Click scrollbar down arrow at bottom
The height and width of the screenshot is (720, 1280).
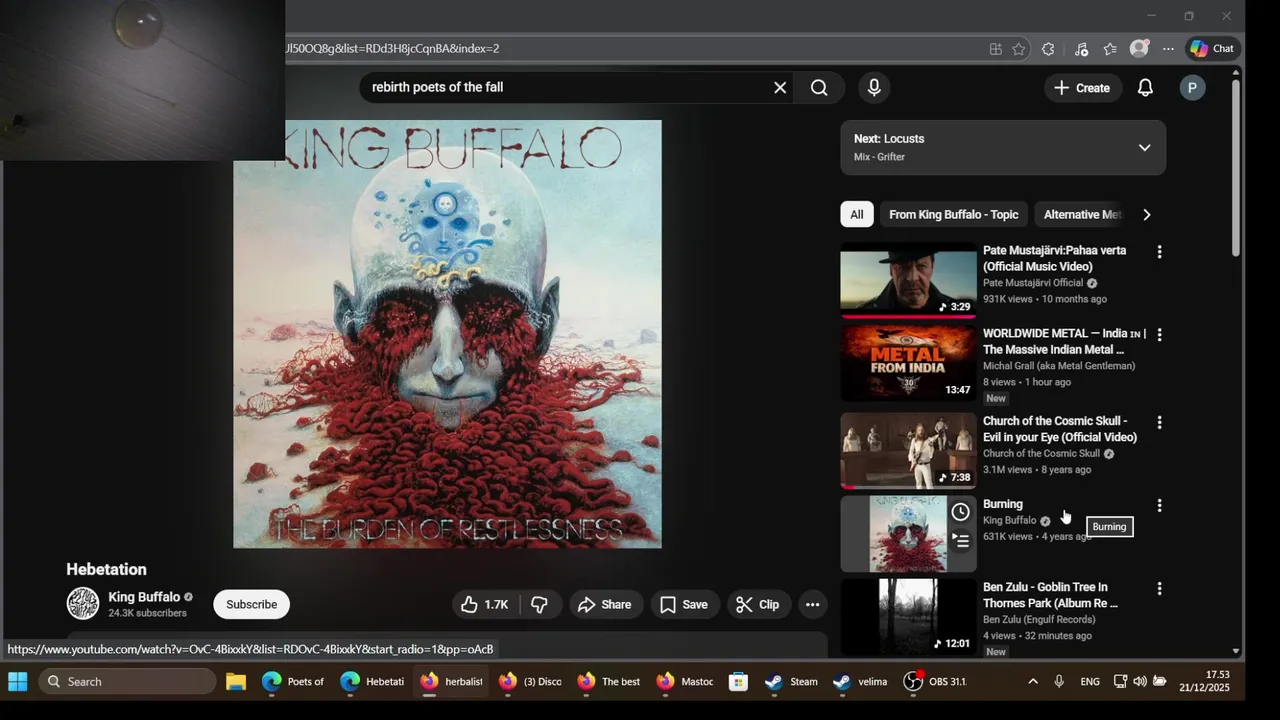click(x=1236, y=651)
